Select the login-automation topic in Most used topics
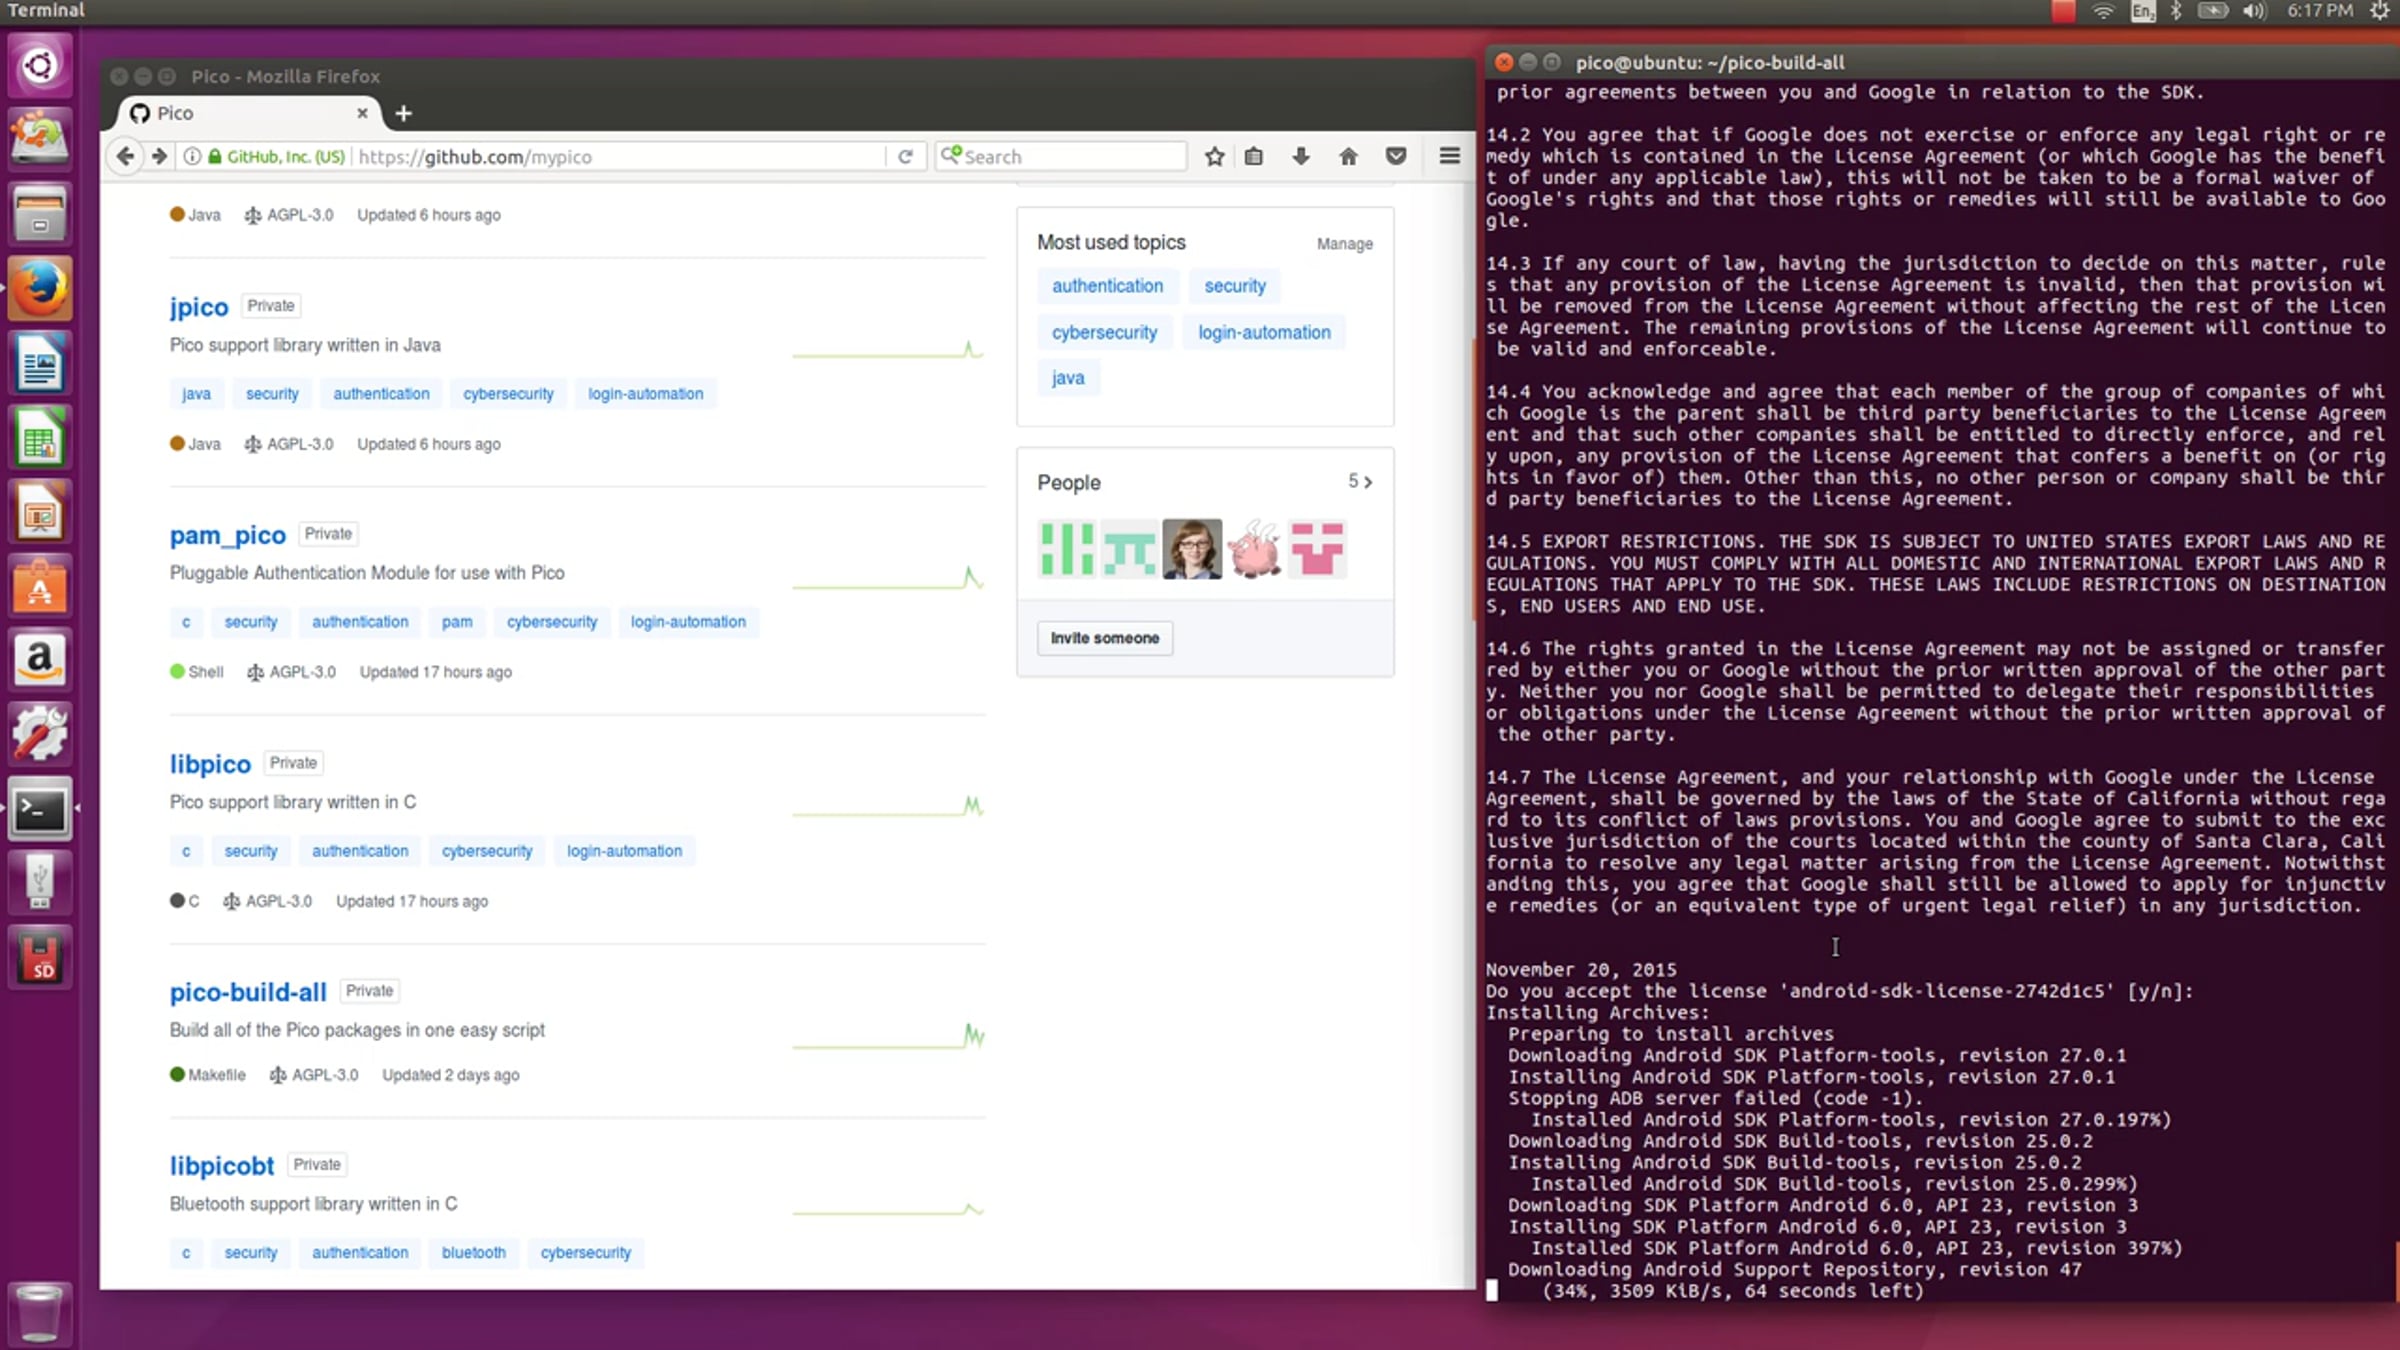Image resolution: width=2400 pixels, height=1350 pixels. click(1264, 332)
